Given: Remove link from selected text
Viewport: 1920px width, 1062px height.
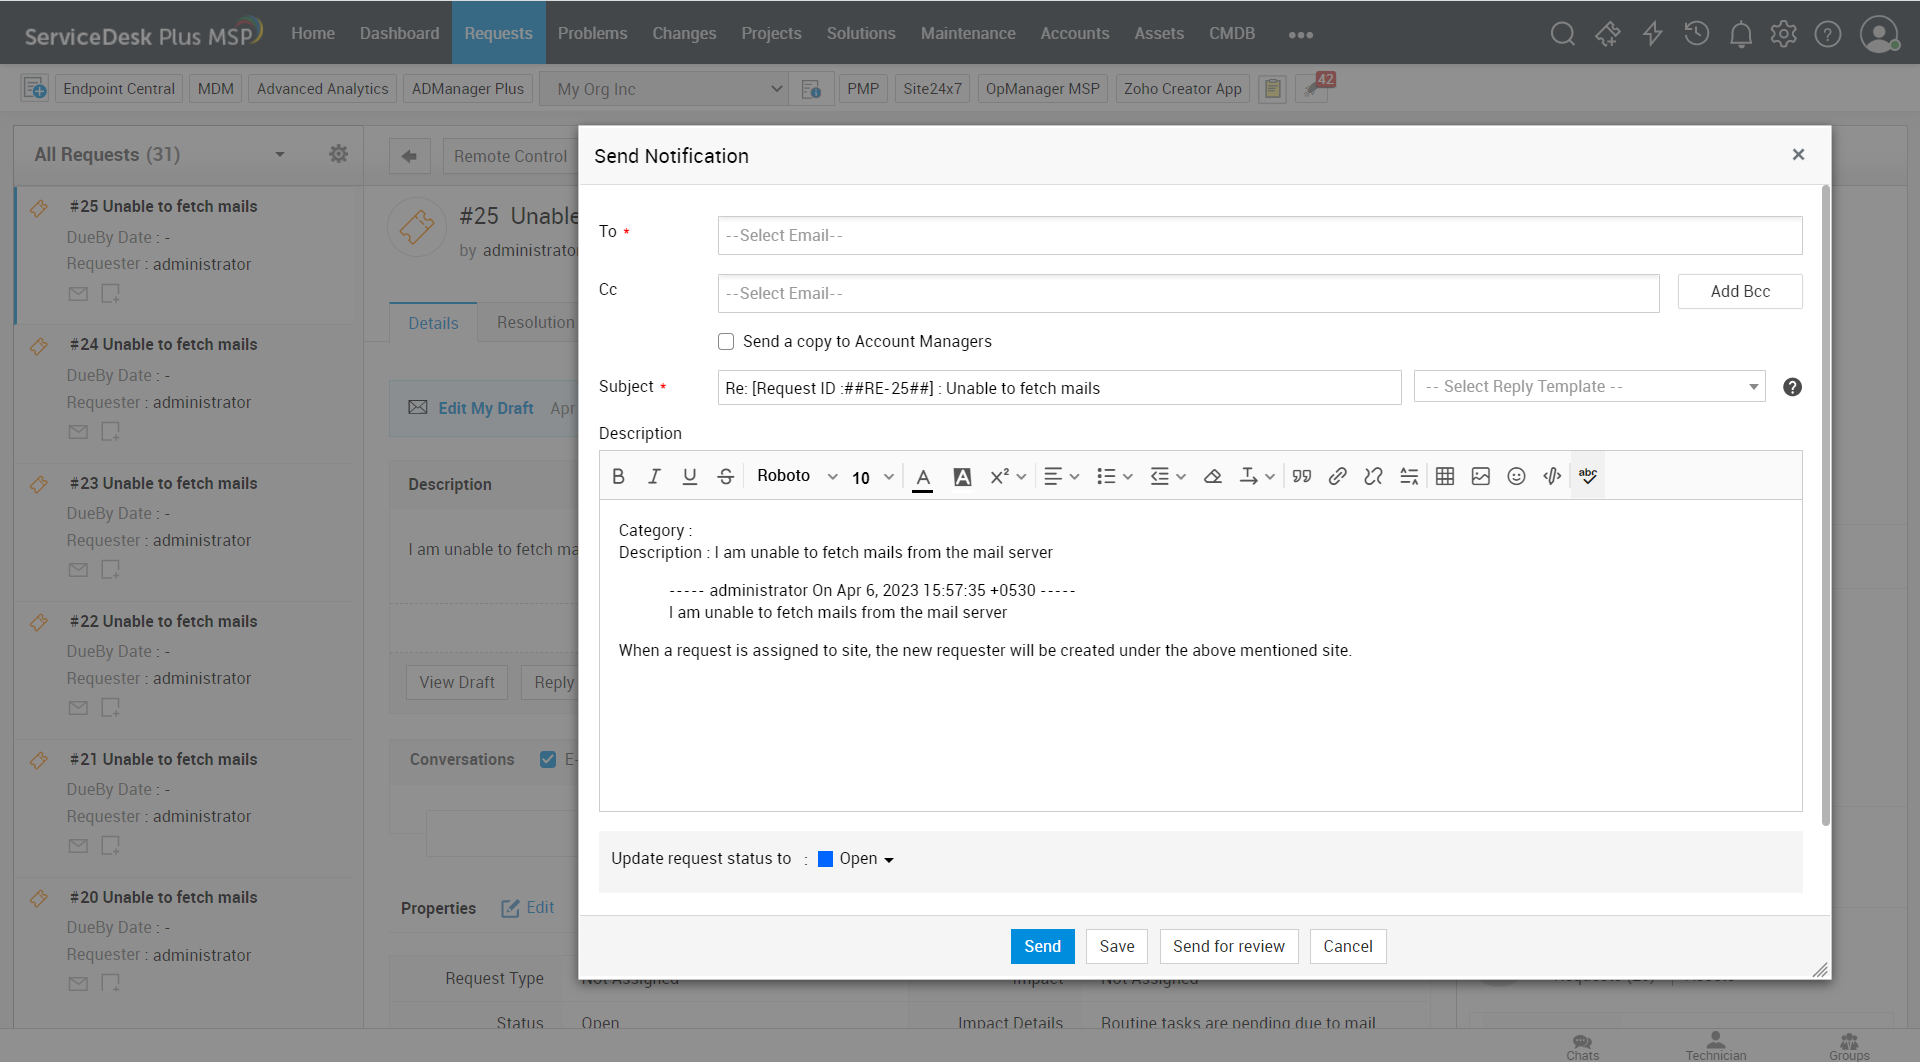Looking at the screenshot, I should click(x=1373, y=476).
